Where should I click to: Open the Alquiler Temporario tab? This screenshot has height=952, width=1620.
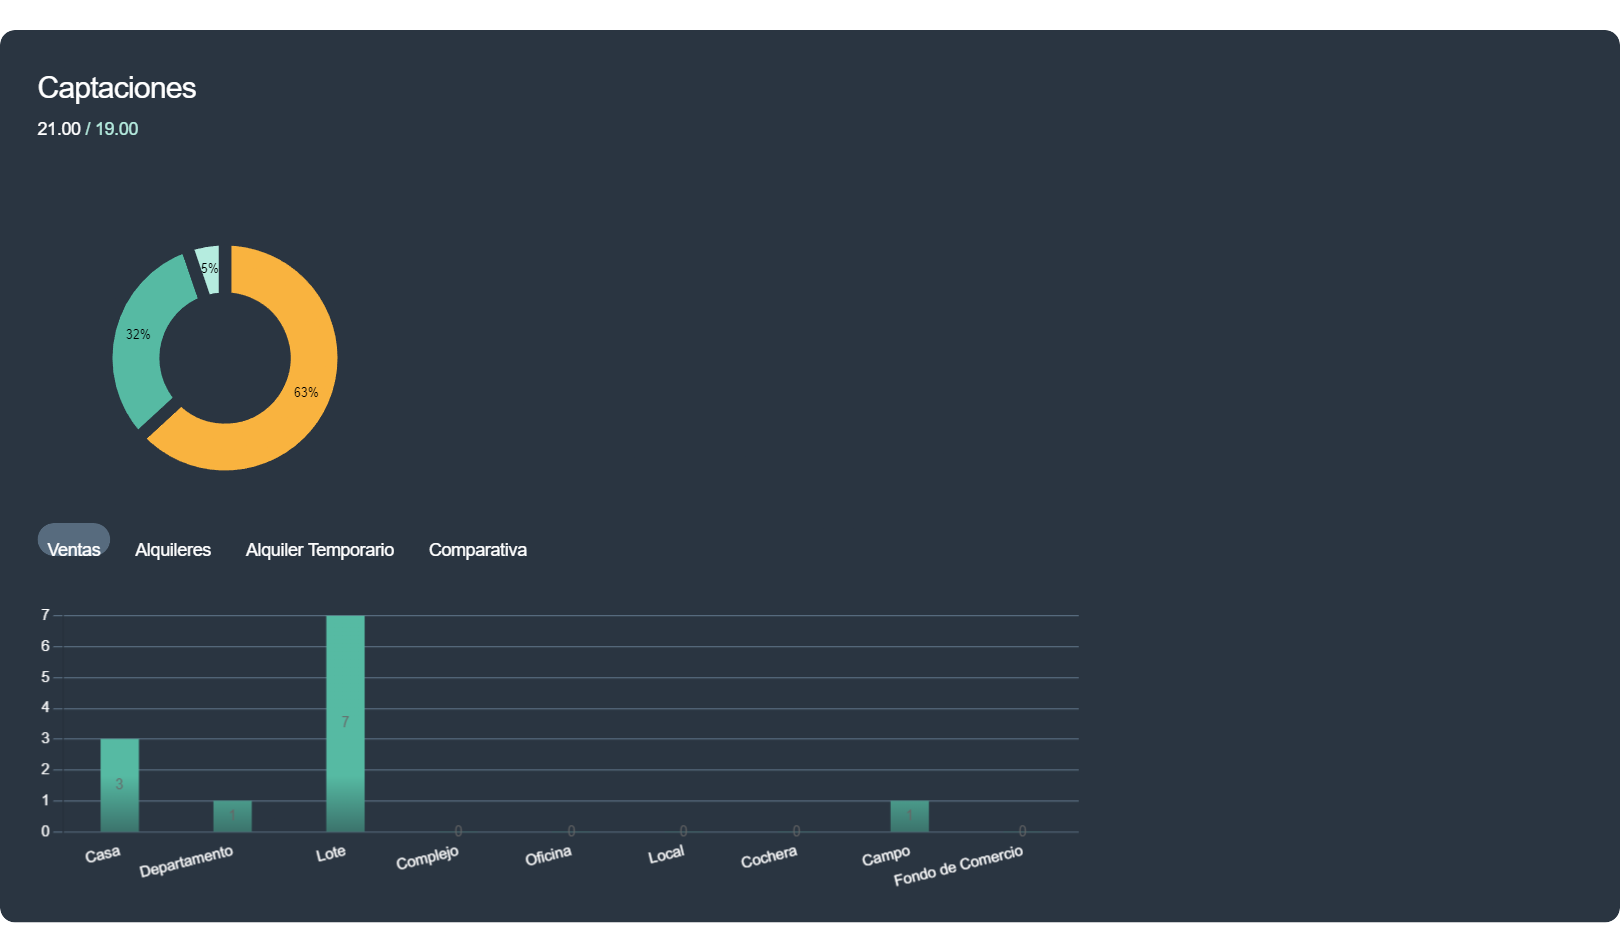320,550
